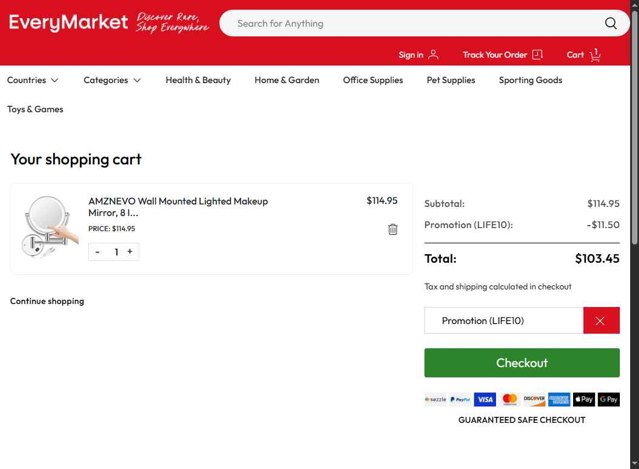Click Tax and shipping calculated in checkout
Screen dimensions: 639x469
pos(498,286)
